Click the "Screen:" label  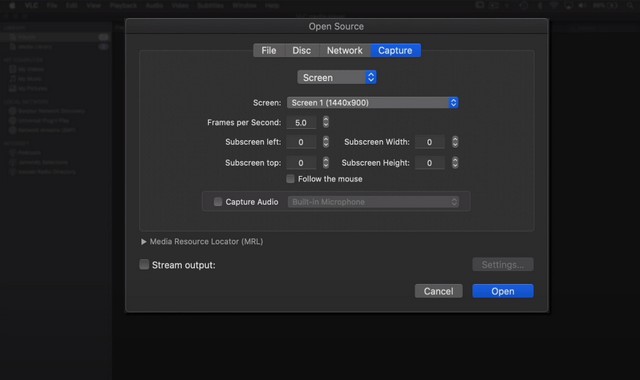point(267,103)
